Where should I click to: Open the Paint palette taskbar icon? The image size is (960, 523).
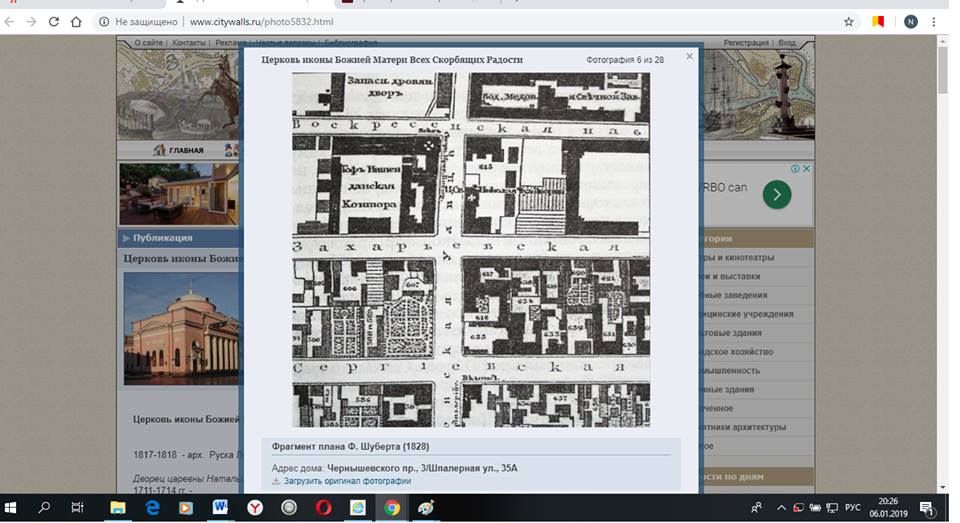(x=426, y=508)
